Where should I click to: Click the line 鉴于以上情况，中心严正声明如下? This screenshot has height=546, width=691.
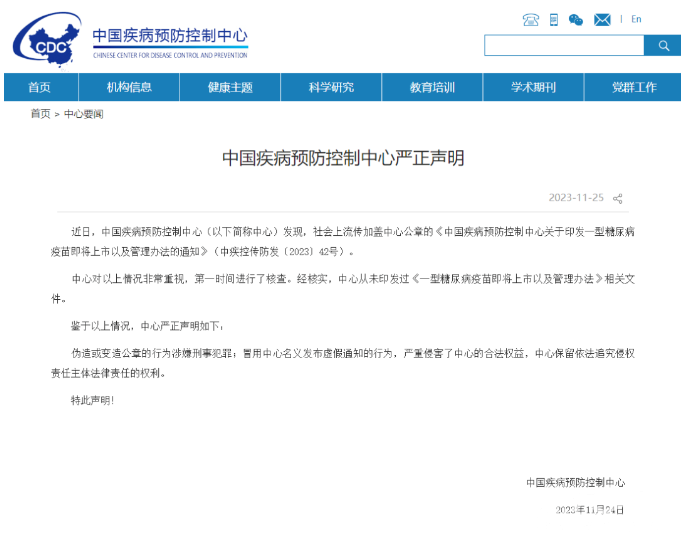[x=147, y=326]
